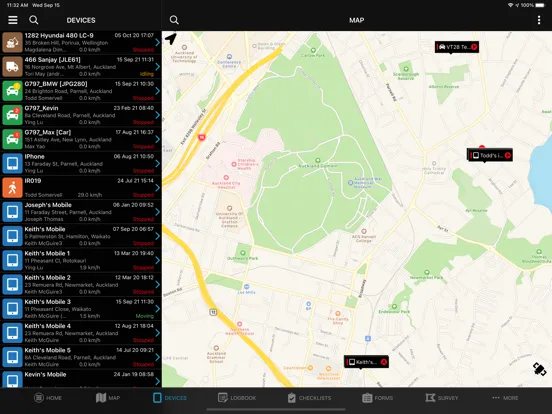552x414 pixels.
Task: Tap the car icon for G797_Kevin
Action: click(12, 115)
